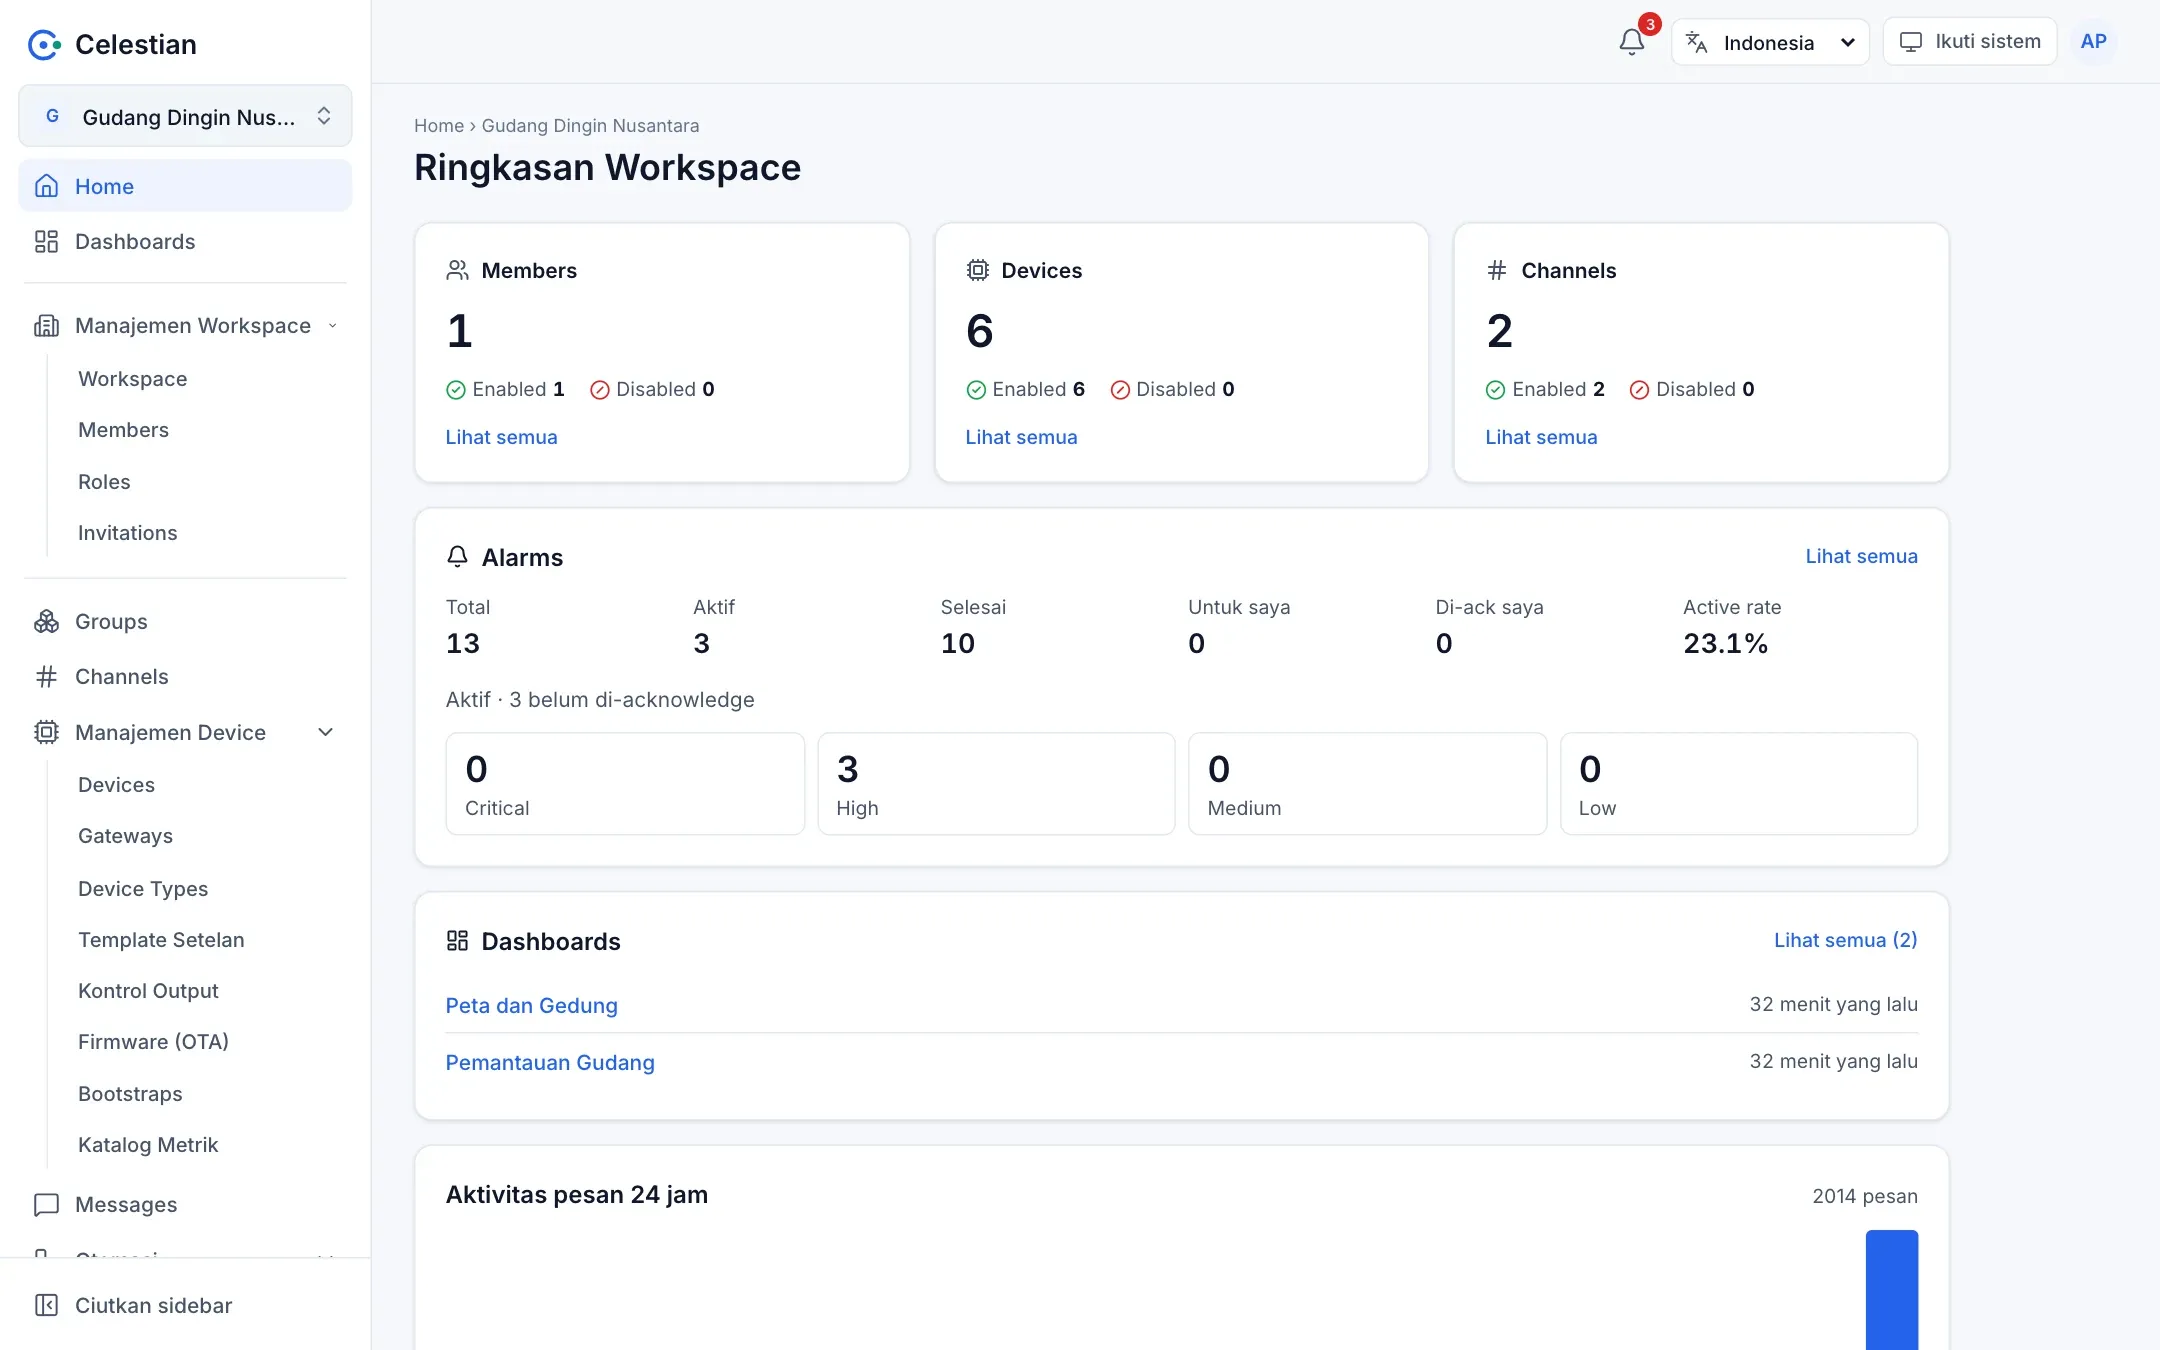Open the Indonesia language dropdown
Screen dimensions: 2160x1350
(1770, 42)
